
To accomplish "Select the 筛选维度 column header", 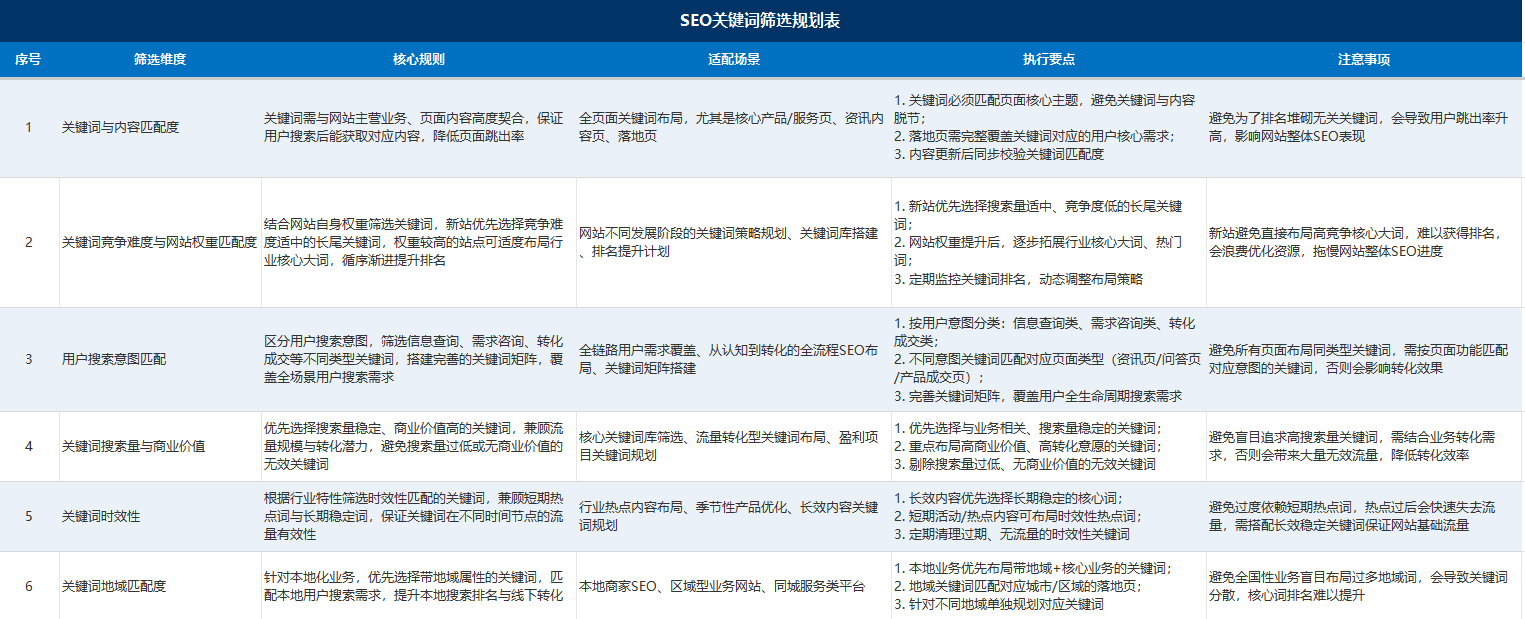I will (x=160, y=59).
